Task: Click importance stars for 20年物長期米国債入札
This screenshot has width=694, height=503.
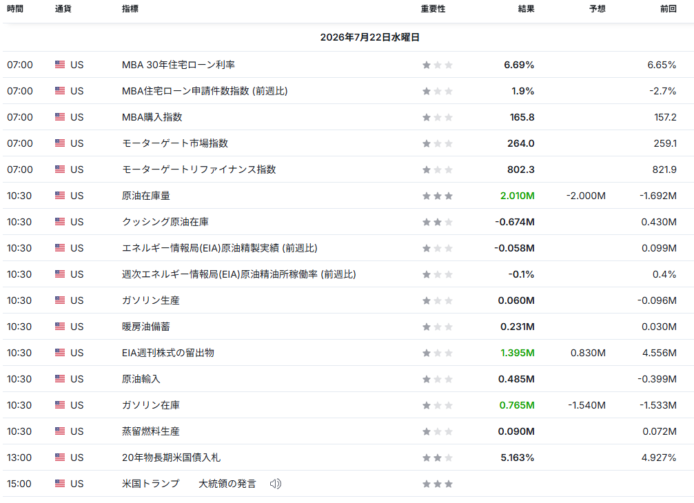Action: click(437, 457)
